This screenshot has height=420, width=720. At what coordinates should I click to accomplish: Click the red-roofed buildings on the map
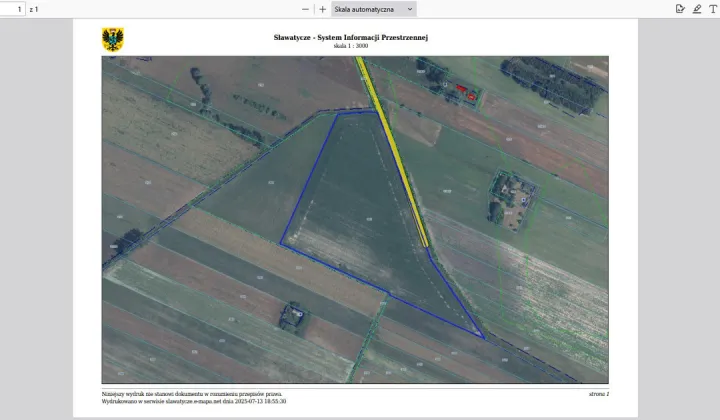pyautogui.click(x=463, y=92)
